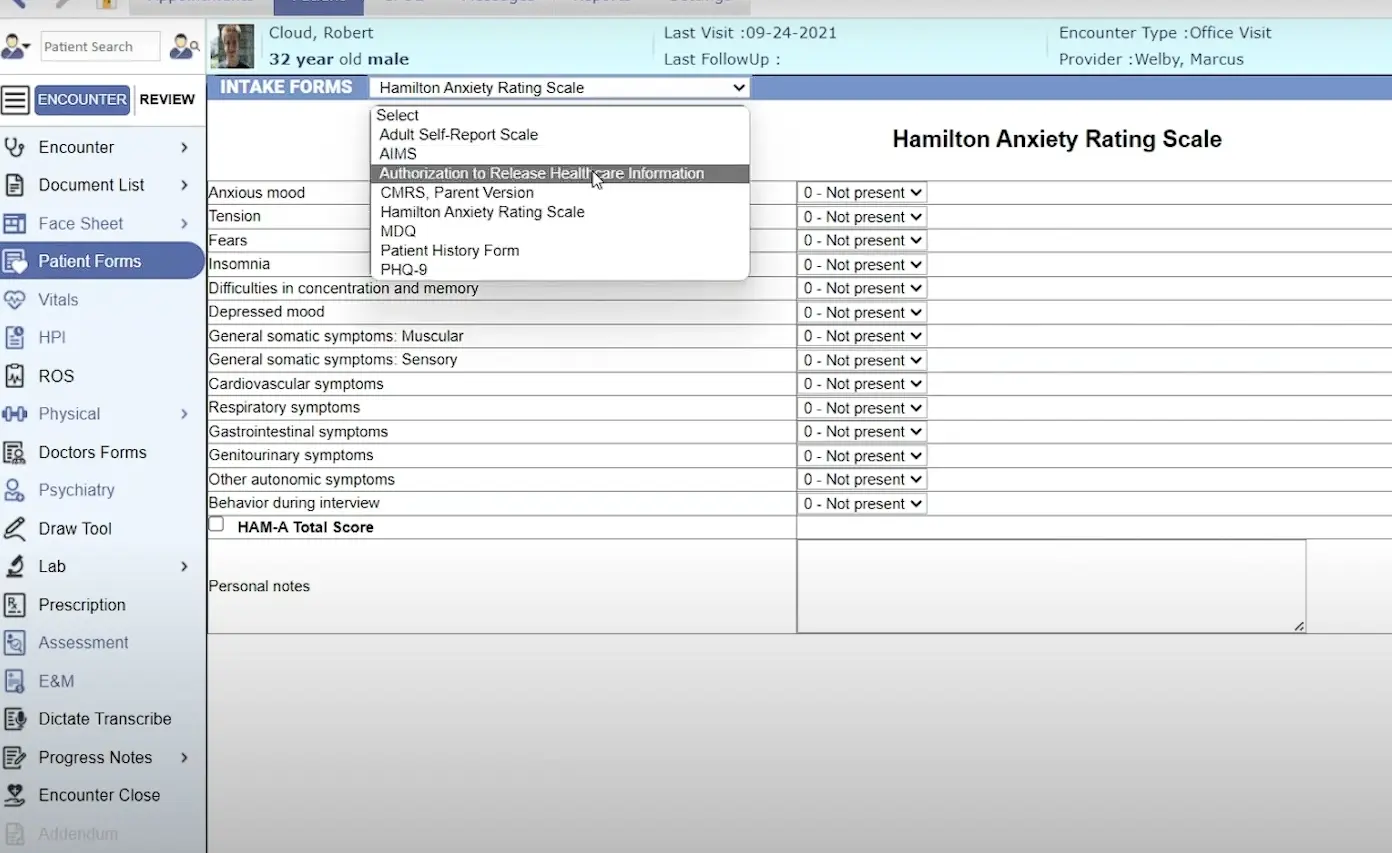Image resolution: width=1392 pixels, height=853 pixels.
Task: Click the Patient Search input field
Action: pyautogui.click(x=99, y=46)
